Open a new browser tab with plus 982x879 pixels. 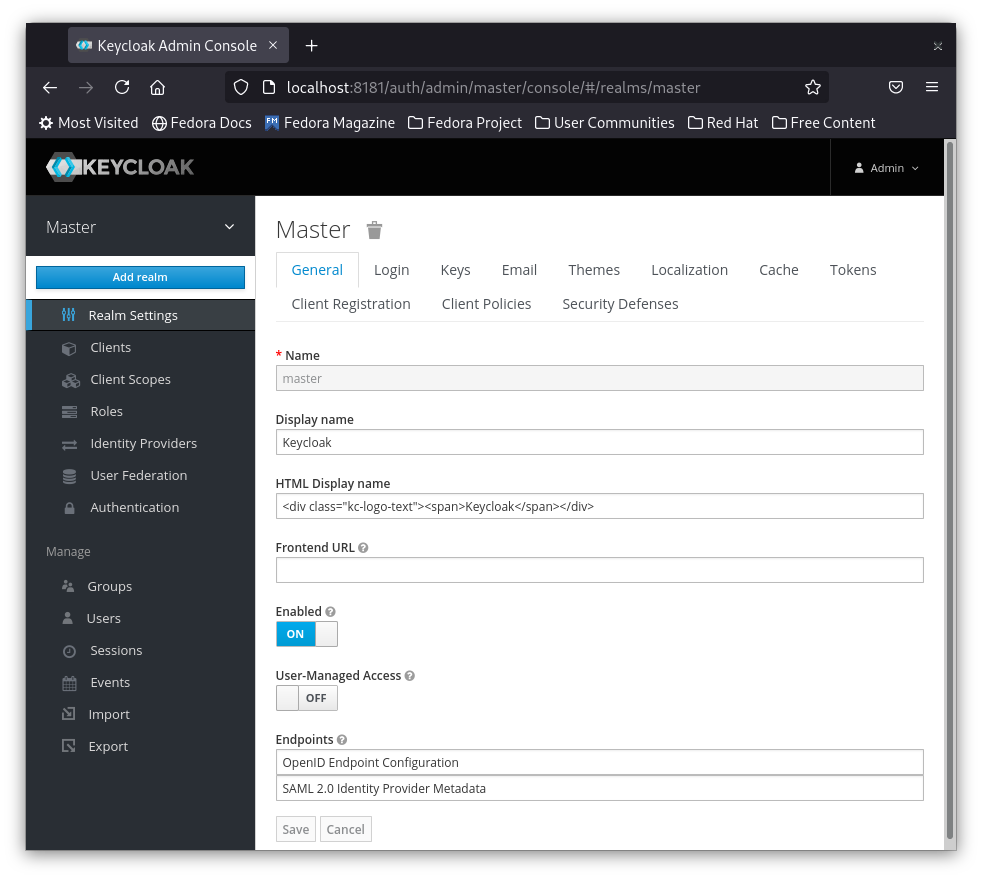click(311, 46)
